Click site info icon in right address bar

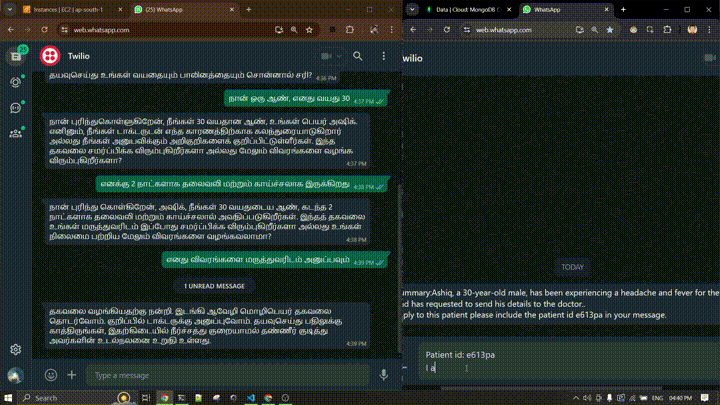(467, 30)
